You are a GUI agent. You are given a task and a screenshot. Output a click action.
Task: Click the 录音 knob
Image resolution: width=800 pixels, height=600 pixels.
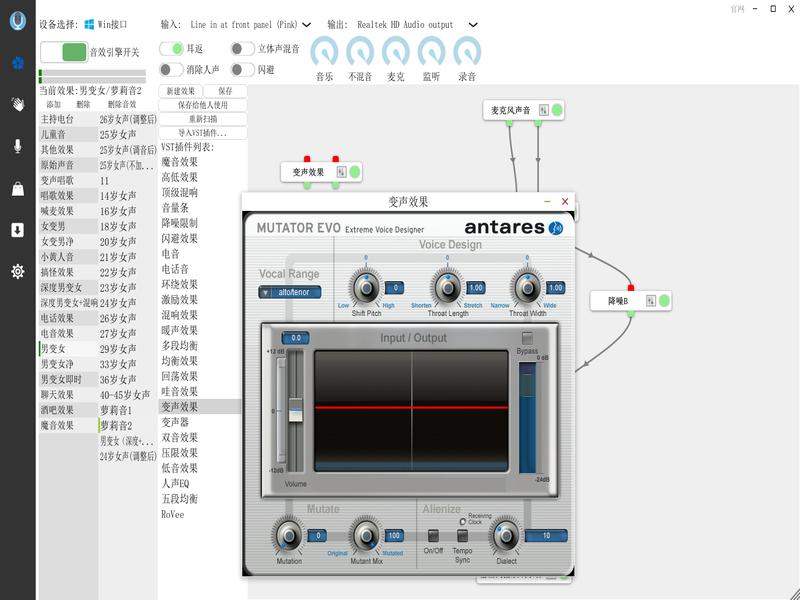[467, 51]
